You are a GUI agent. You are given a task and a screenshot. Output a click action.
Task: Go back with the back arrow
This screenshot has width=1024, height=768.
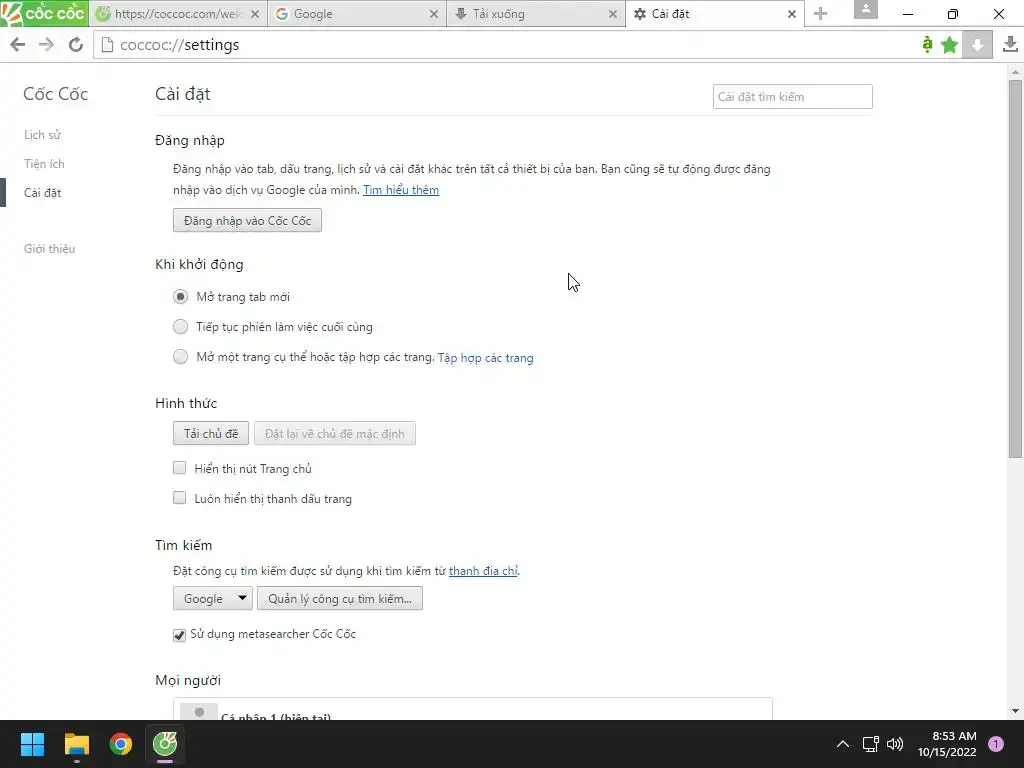(18, 44)
